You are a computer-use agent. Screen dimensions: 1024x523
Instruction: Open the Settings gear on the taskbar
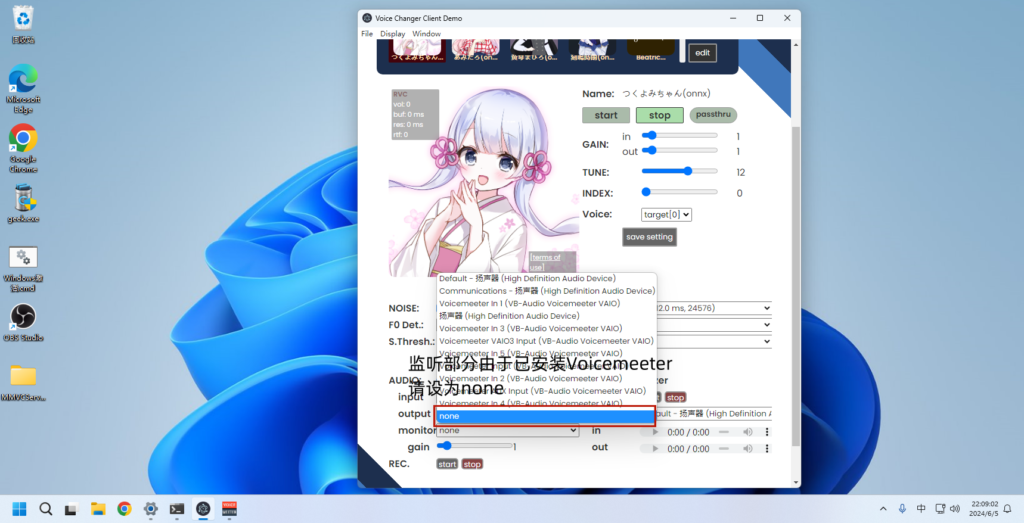[x=150, y=509]
